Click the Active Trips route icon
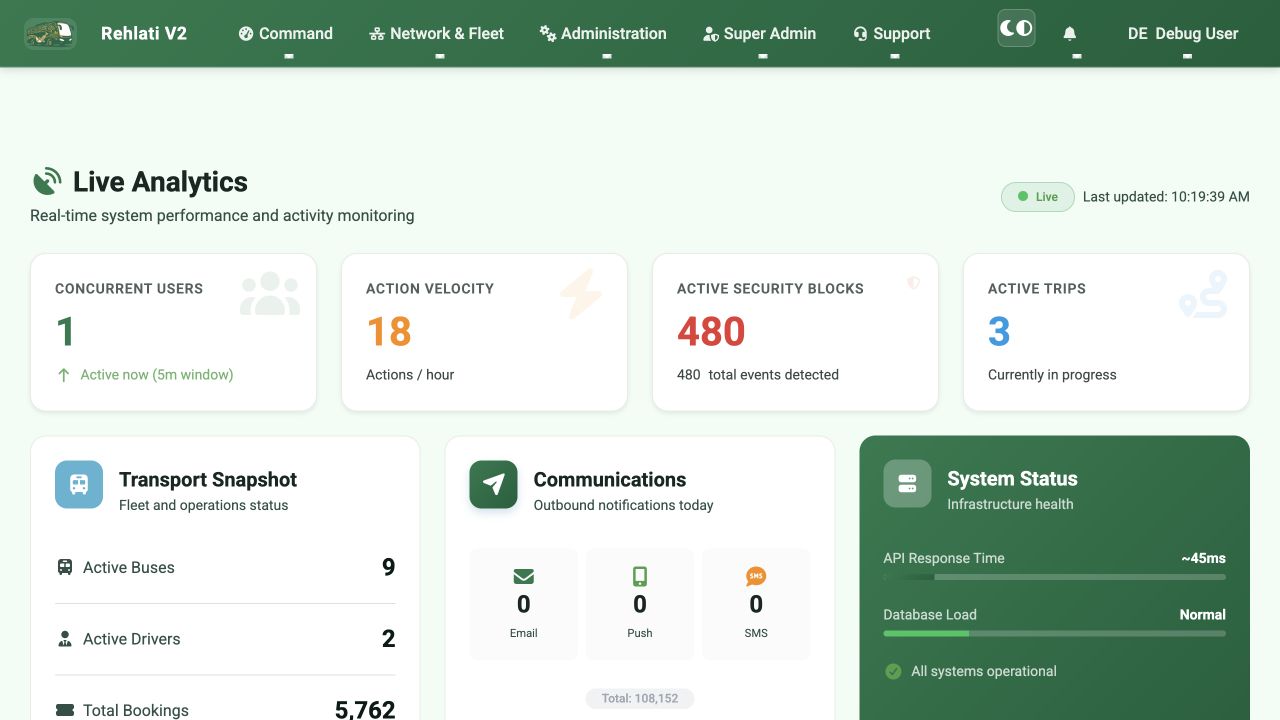 (x=1203, y=294)
